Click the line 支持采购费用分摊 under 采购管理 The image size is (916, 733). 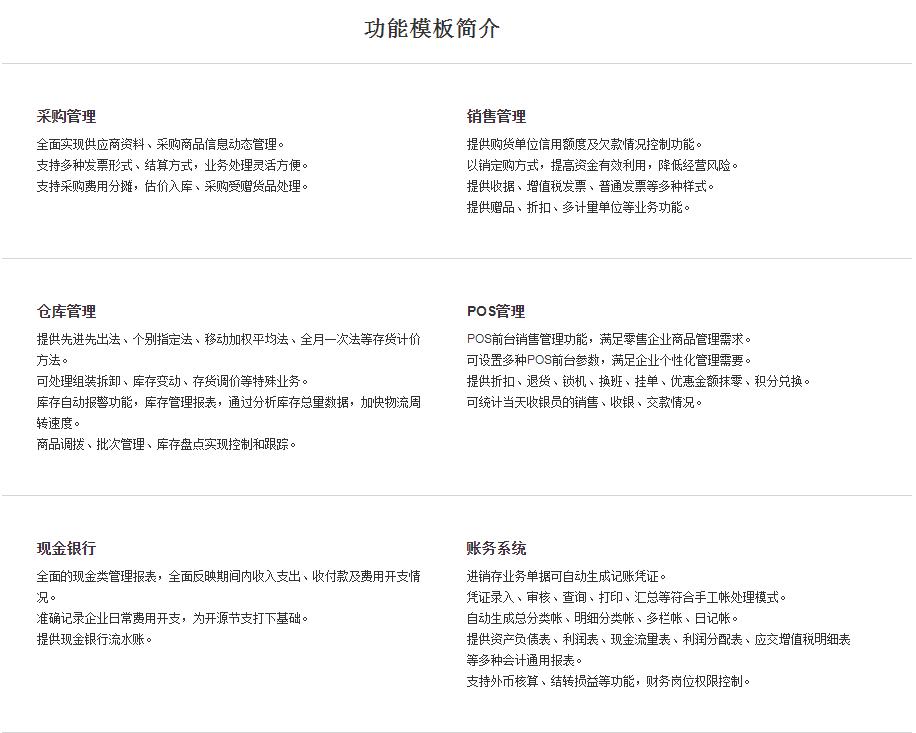[173, 186]
